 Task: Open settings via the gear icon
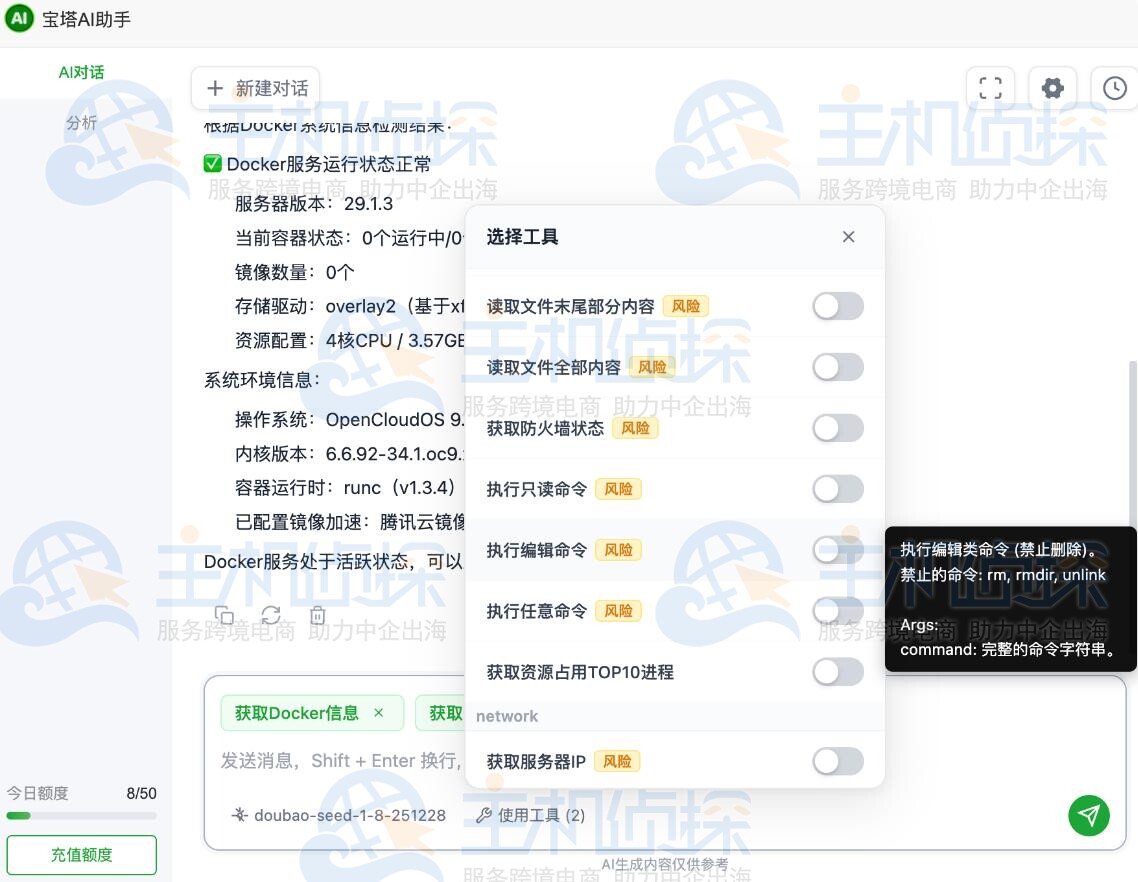[1052, 88]
